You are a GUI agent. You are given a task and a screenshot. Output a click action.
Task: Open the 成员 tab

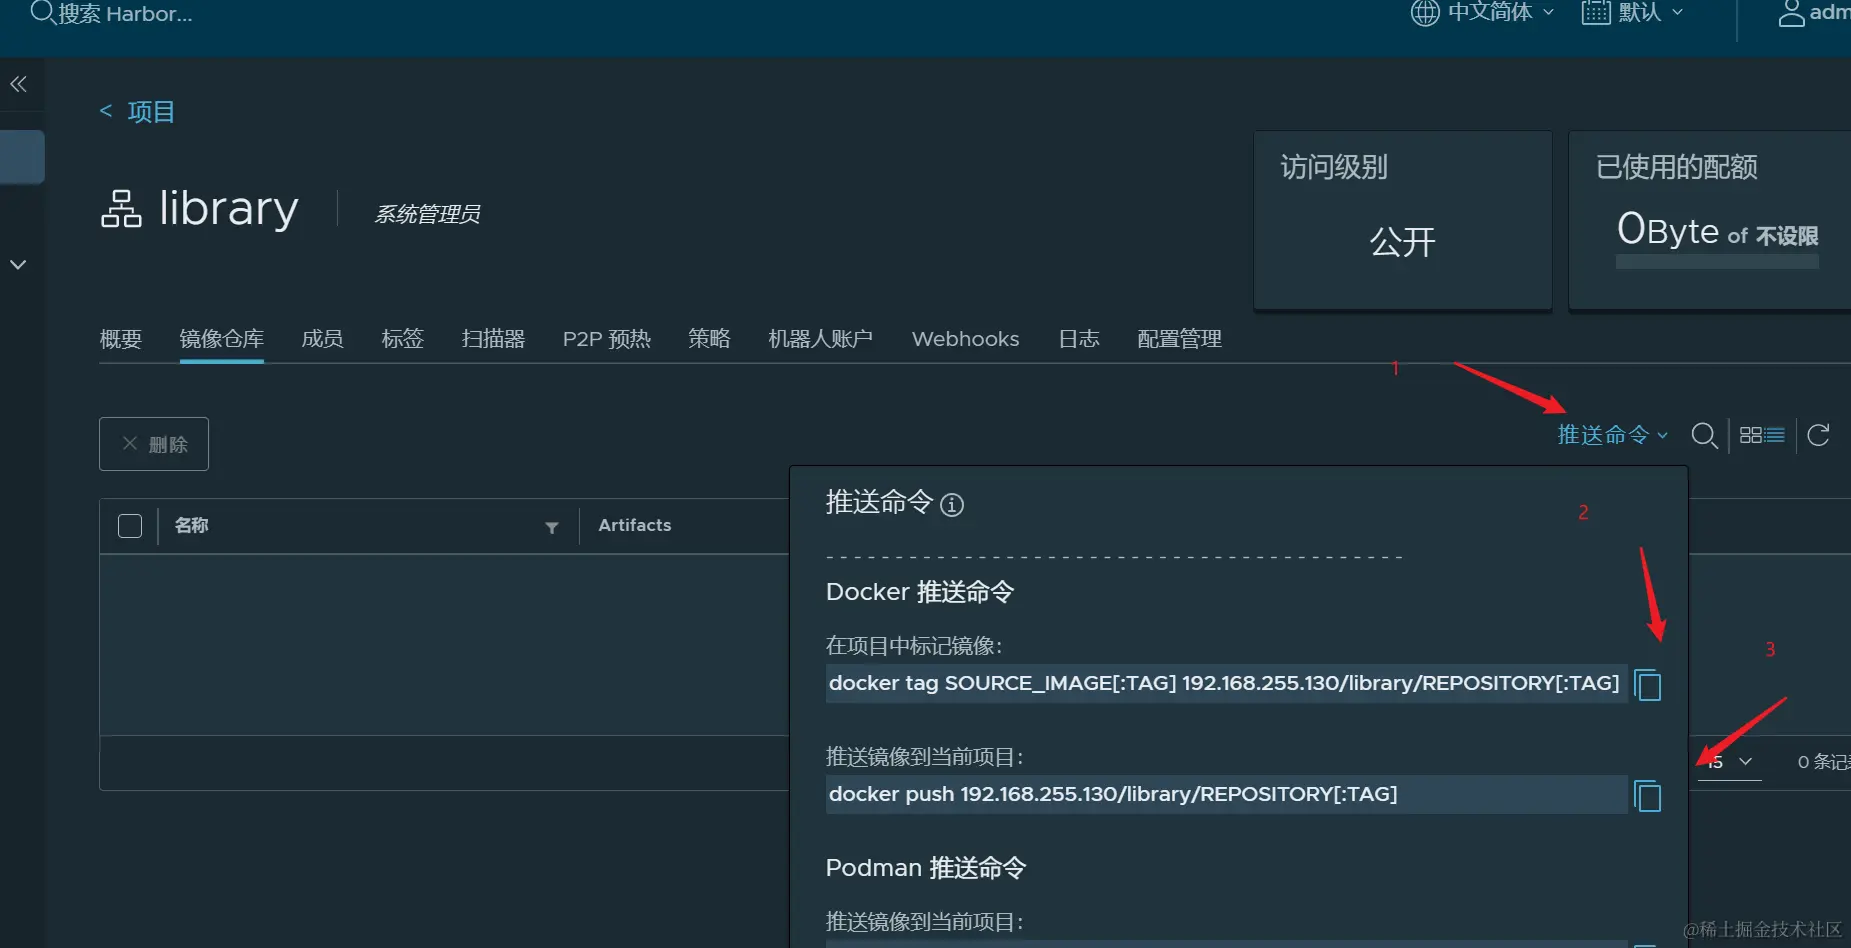click(x=322, y=339)
